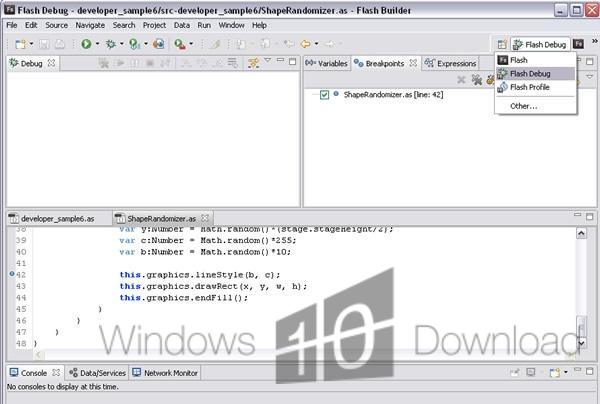600x404 pixels.
Task: Click Remove Selected Breakpoint X icon
Action: tap(461, 80)
